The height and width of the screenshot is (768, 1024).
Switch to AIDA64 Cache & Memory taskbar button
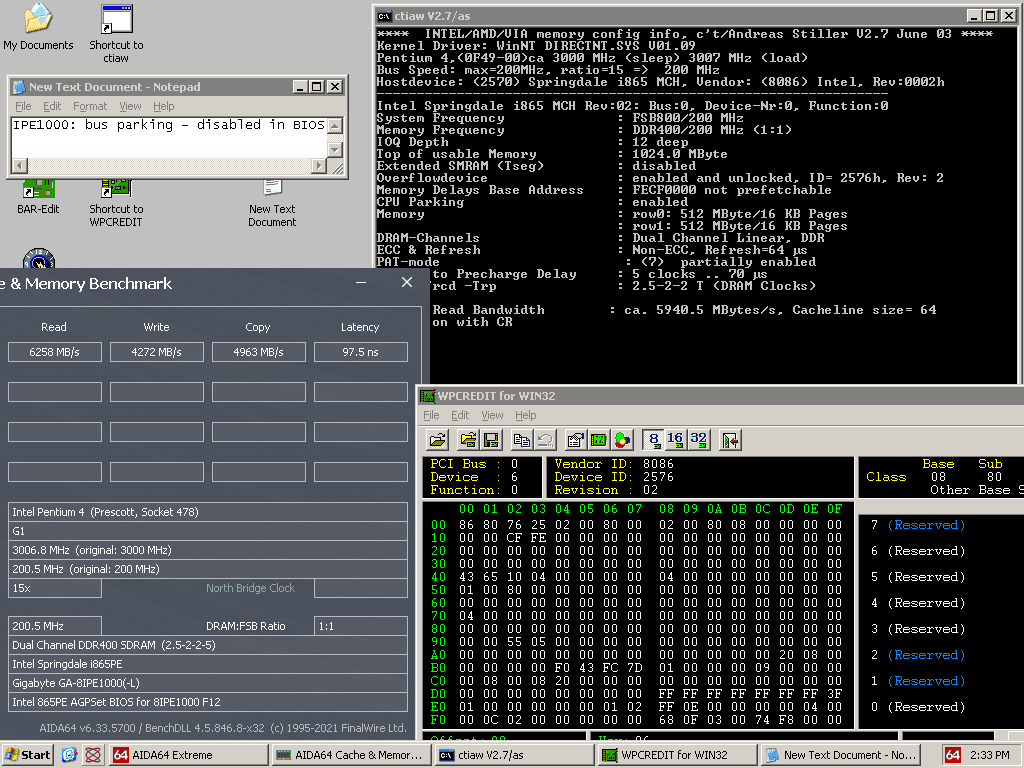click(351, 755)
